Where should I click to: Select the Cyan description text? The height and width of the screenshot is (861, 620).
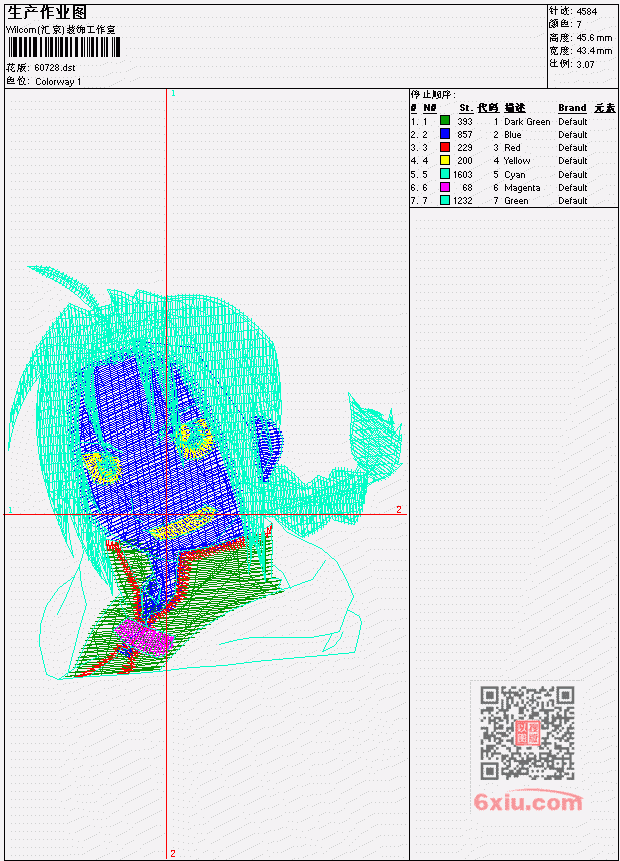coord(515,175)
